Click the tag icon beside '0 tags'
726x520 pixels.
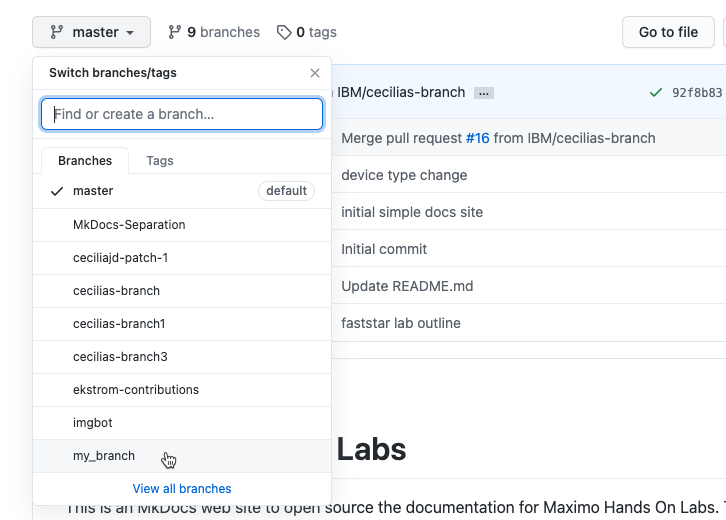(284, 32)
